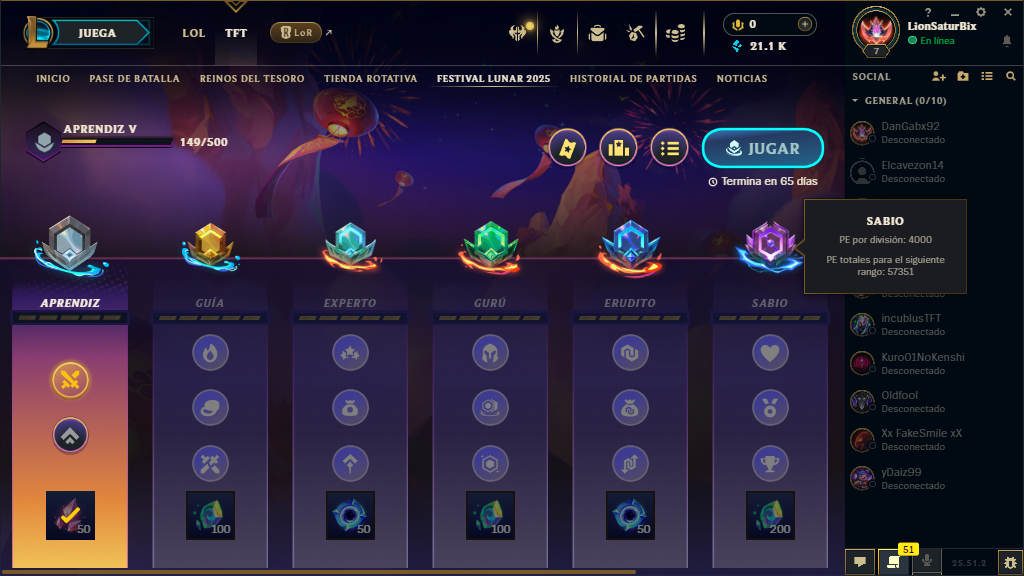Add RP with the plus button
Image resolution: width=1024 pixels, height=576 pixels.
point(805,24)
